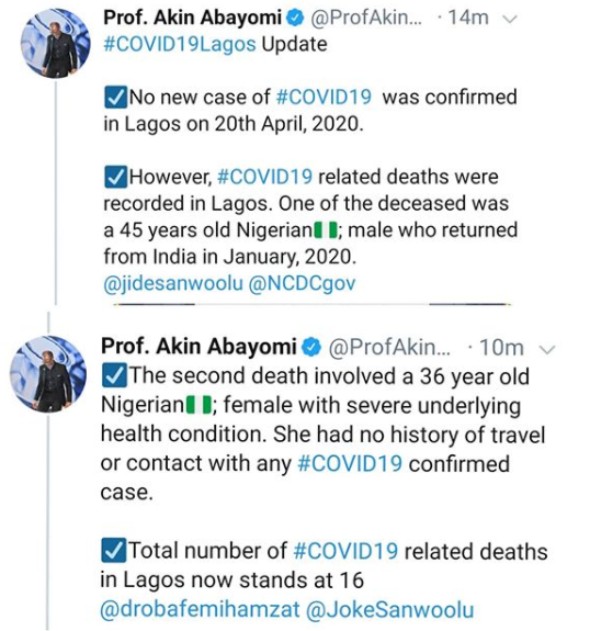
Task: Open the @JokeSanwoolu mention
Action: pos(390,610)
